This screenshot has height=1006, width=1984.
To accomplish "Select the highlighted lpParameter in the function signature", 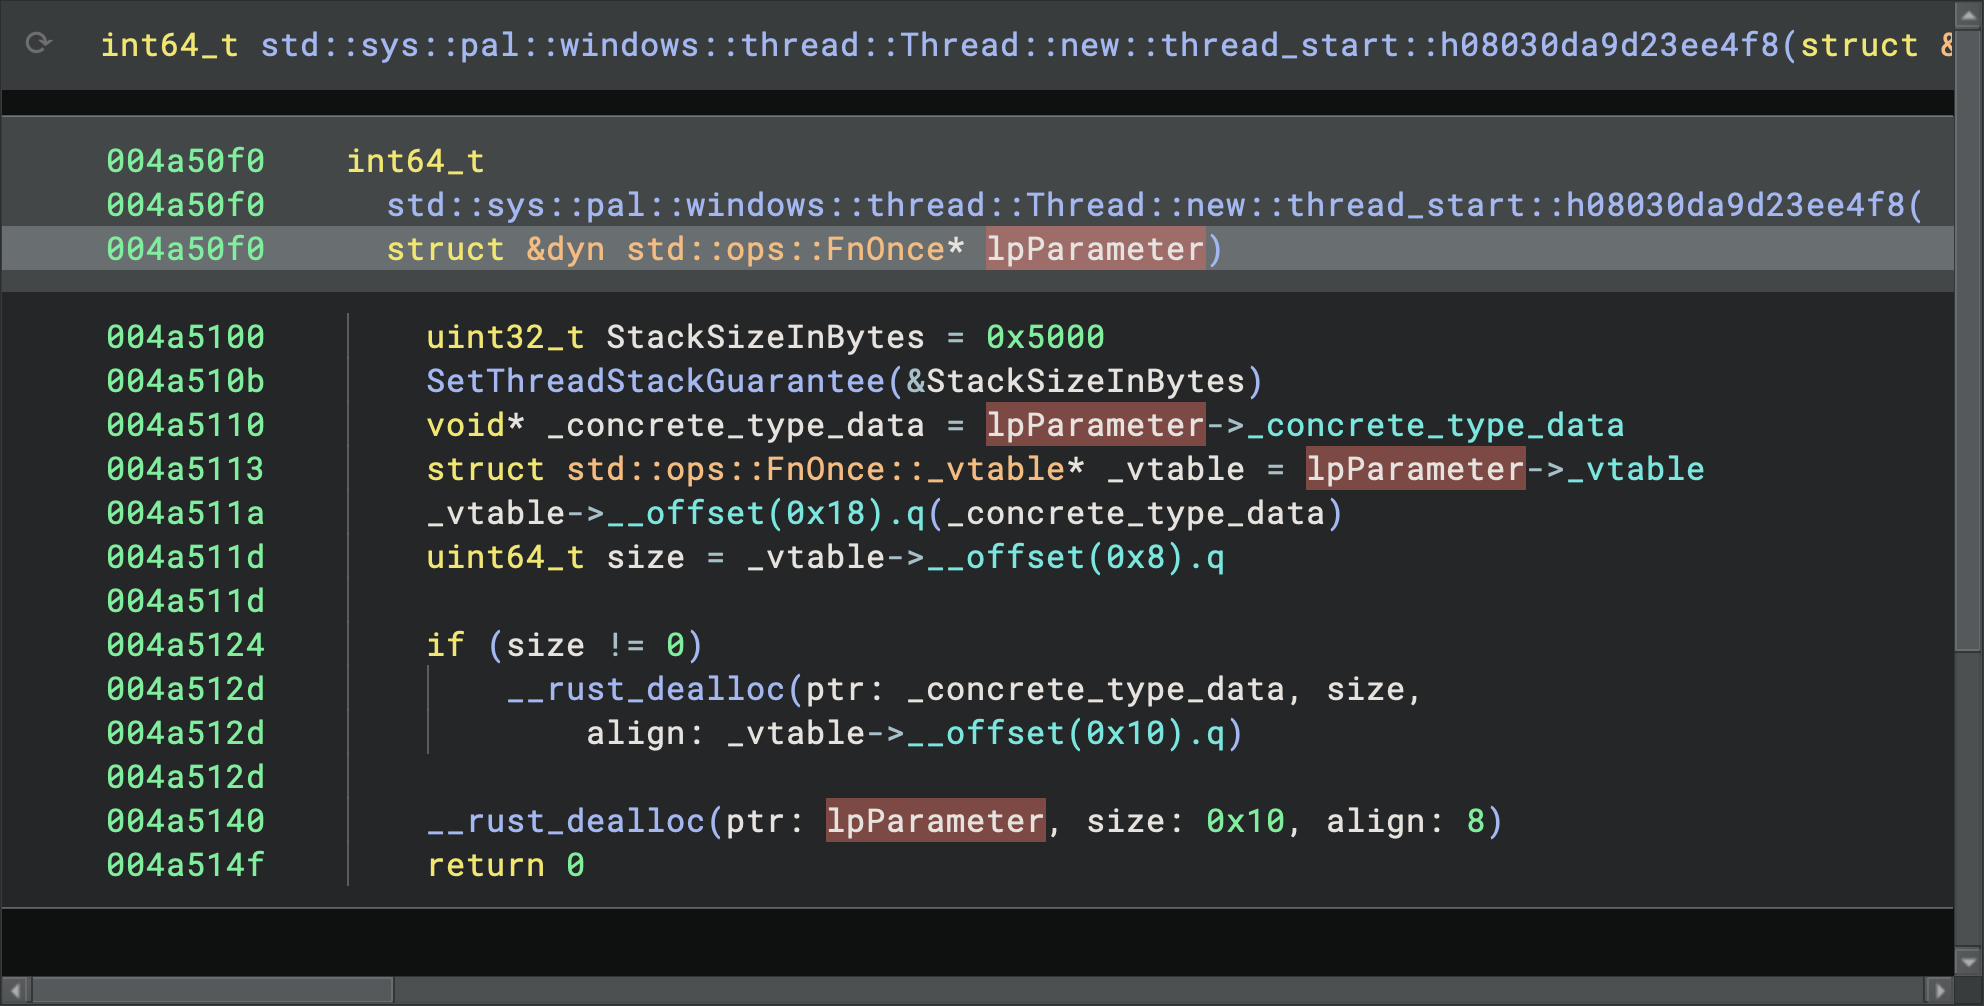I will pyautogui.click(x=1095, y=249).
